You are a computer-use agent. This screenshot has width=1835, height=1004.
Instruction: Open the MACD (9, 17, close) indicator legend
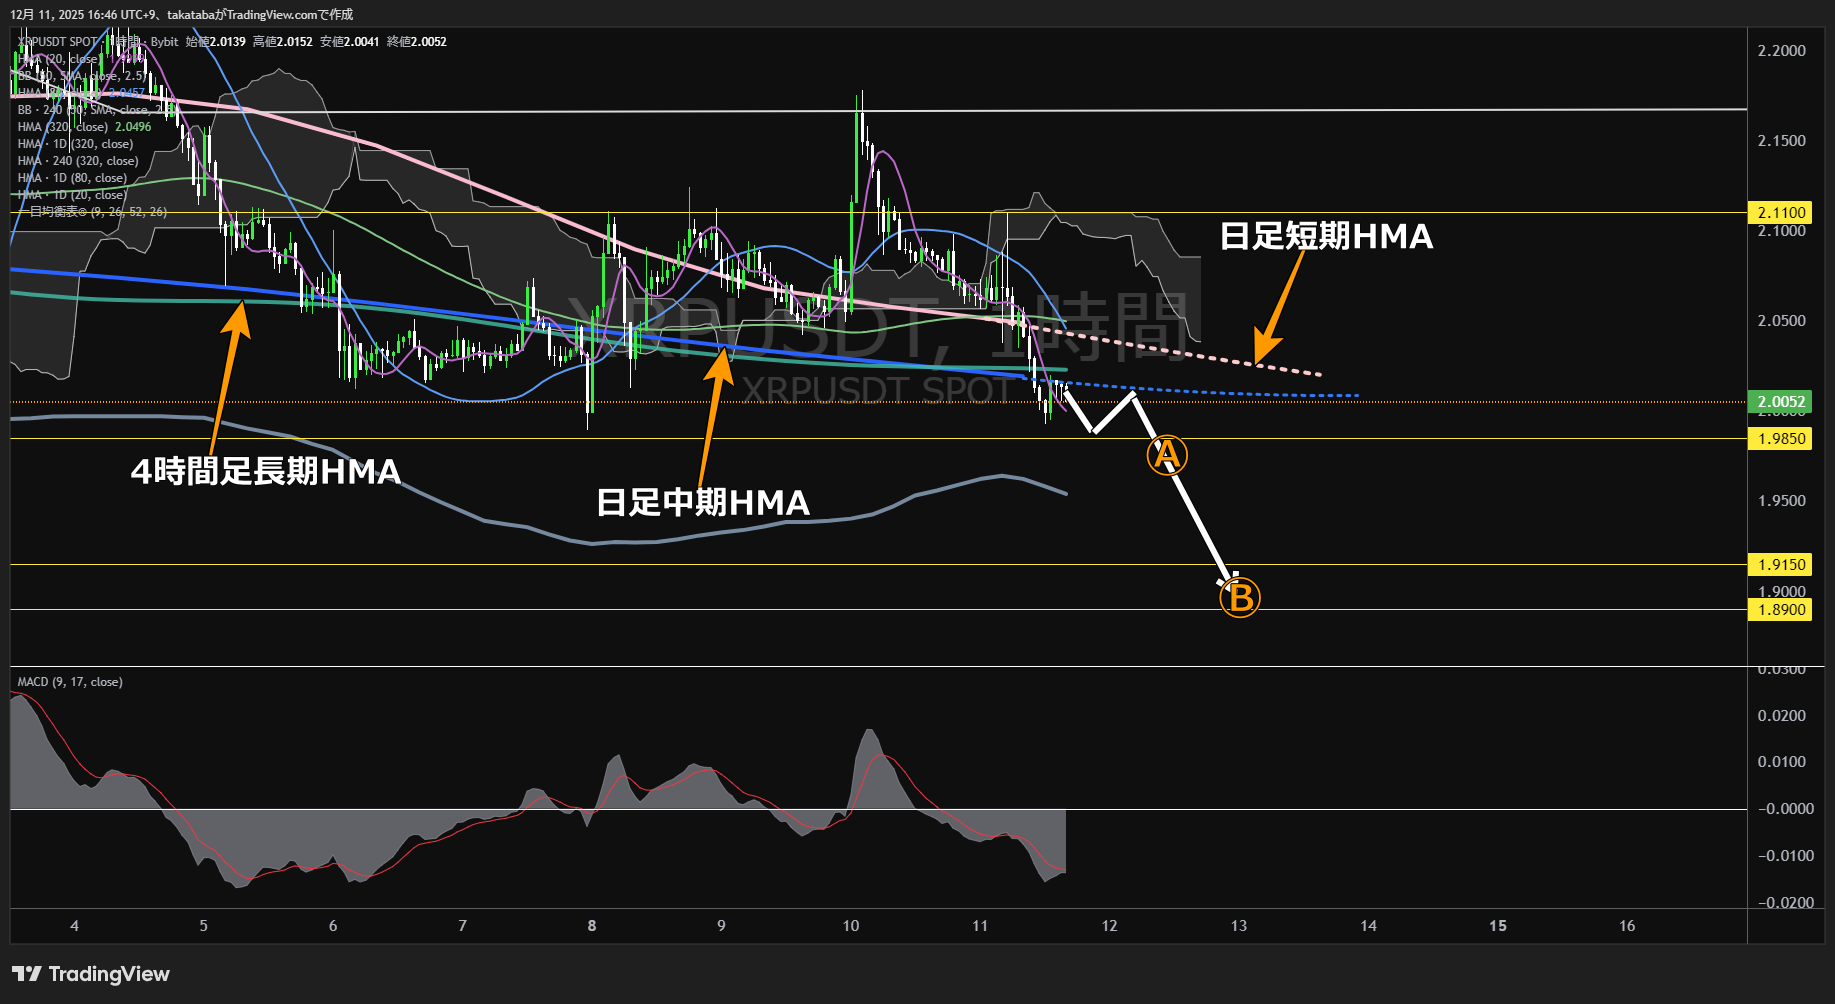coord(70,681)
